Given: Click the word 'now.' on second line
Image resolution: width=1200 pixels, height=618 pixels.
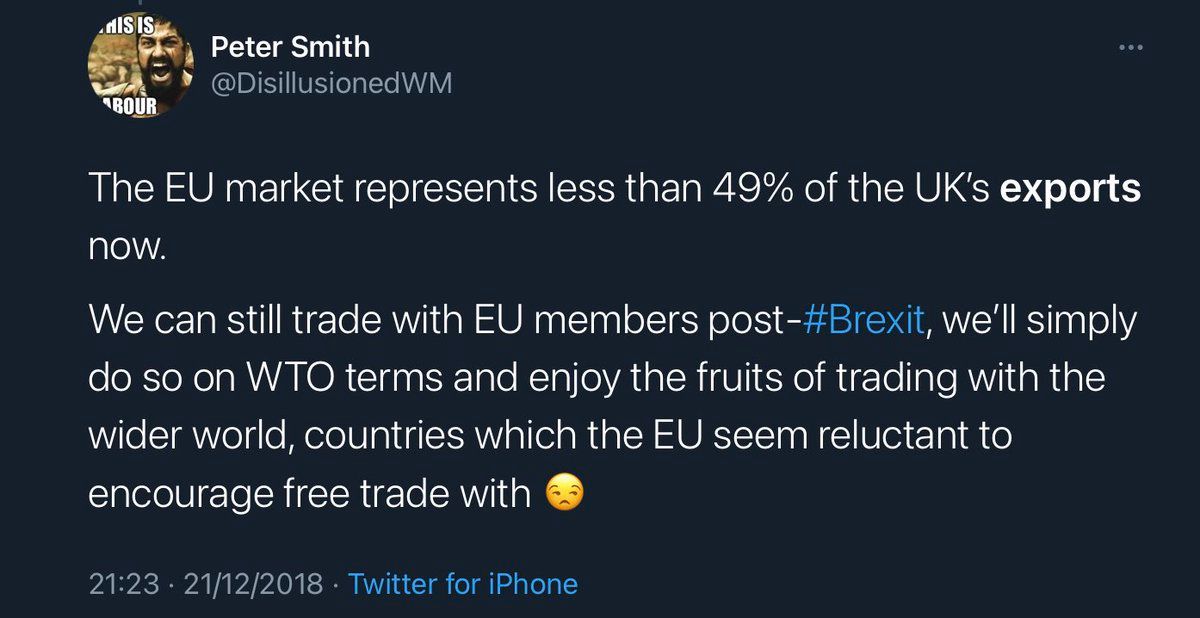Looking at the screenshot, I should click(123, 247).
